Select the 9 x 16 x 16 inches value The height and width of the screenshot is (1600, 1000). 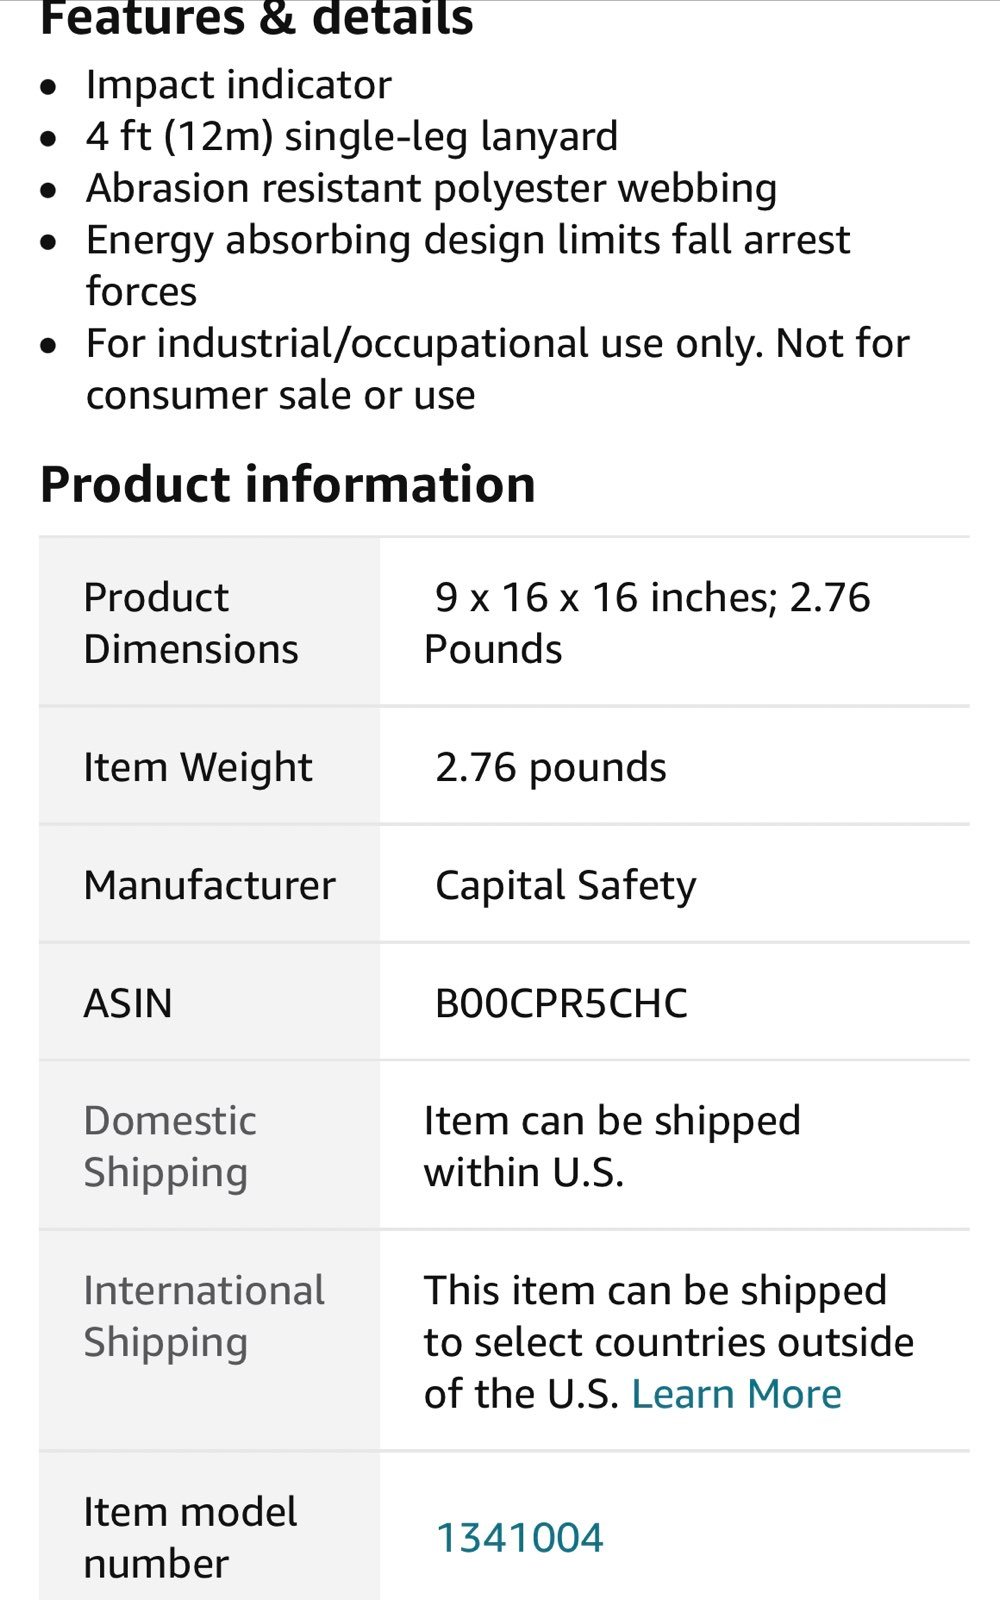[x=647, y=623]
